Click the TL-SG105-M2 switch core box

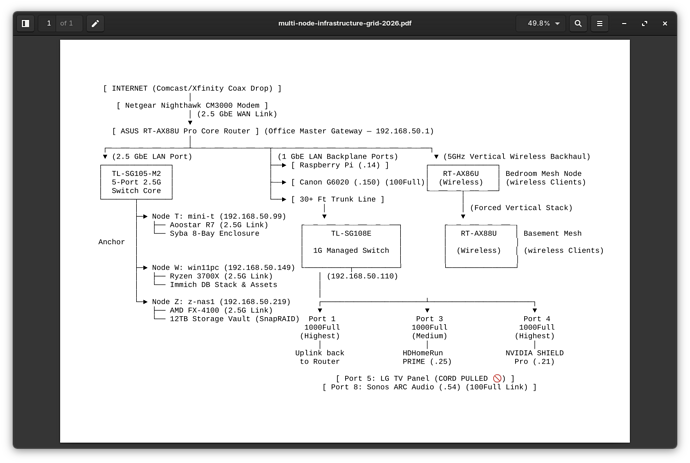[136, 182]
